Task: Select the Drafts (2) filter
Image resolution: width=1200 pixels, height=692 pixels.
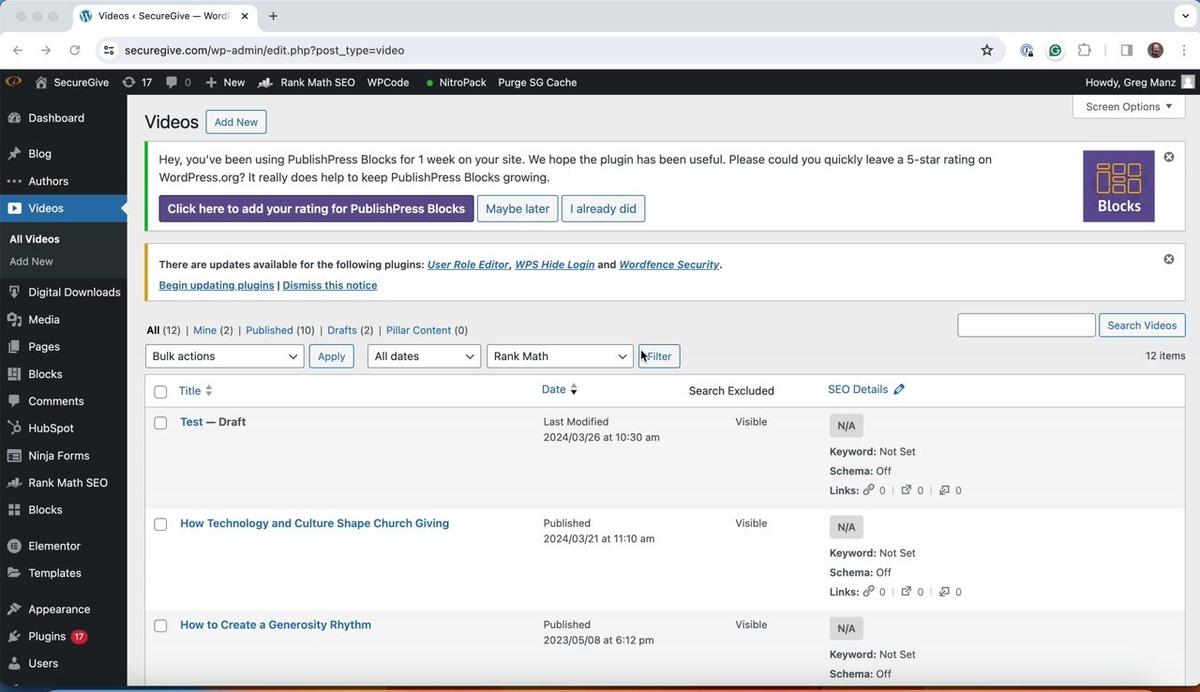Action: [344, 330]
